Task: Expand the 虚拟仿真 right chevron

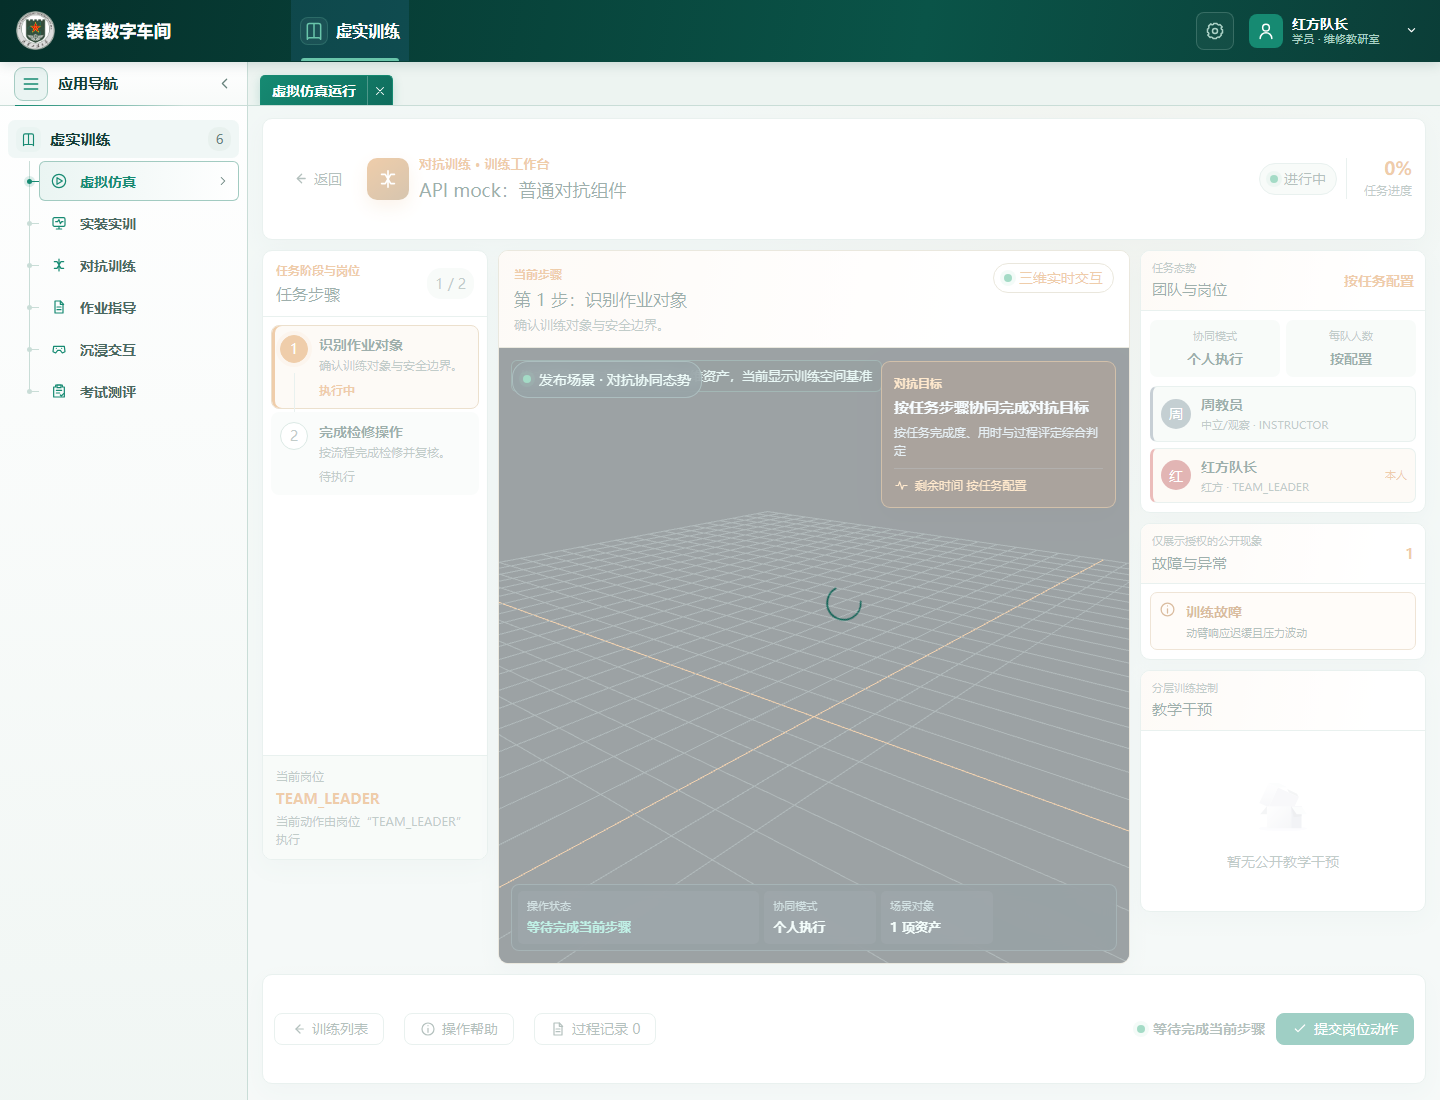Action: point(223,182)
